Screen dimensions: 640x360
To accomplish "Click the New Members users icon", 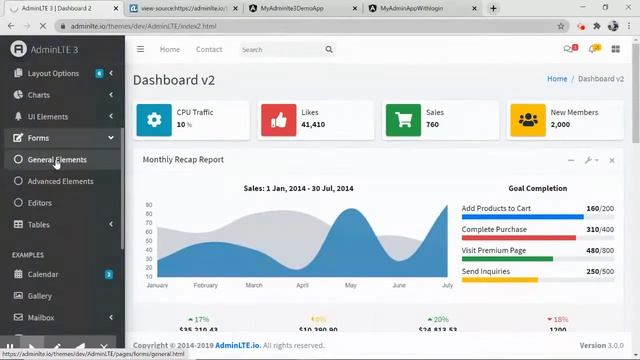I will pyautogui.click(x=528, y=120).
